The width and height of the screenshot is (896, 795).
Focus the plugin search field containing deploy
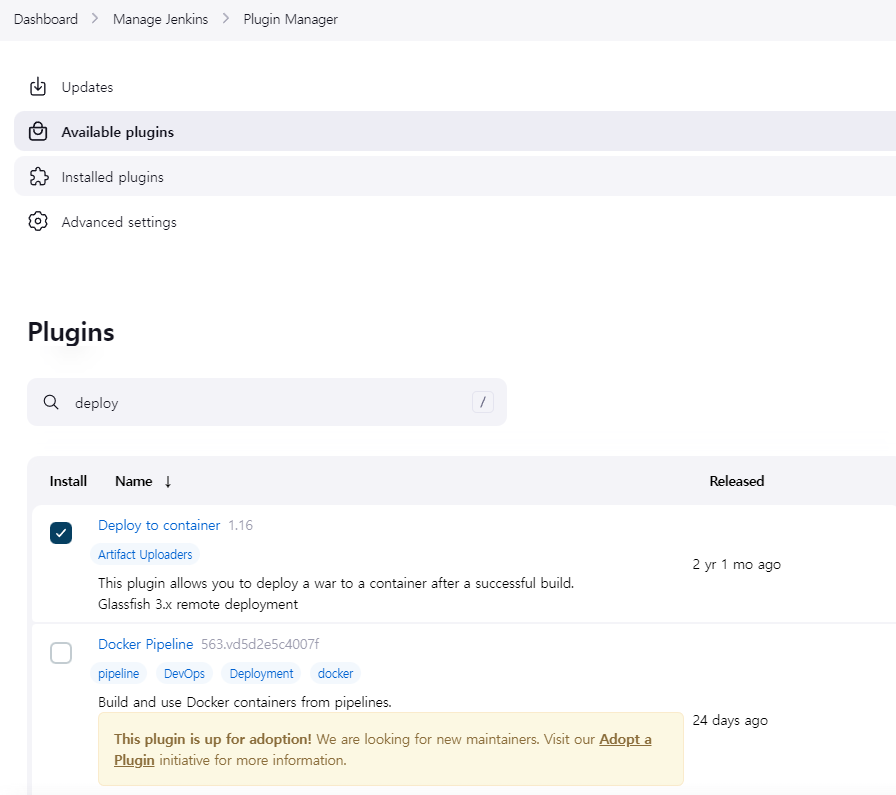(x=267, y=402)
